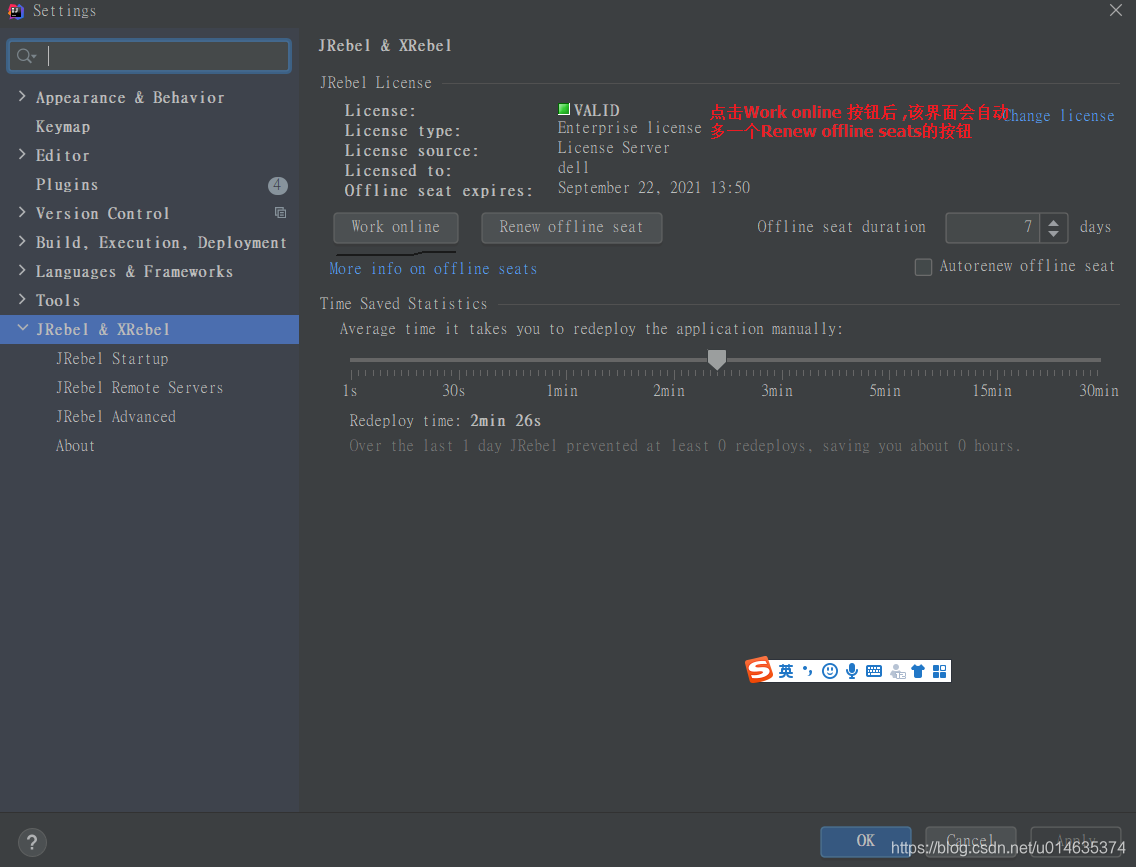This screenshot has height=867, width=1136.
Task: Click the 'License Server' source value
Action: (x=613, y=148)
